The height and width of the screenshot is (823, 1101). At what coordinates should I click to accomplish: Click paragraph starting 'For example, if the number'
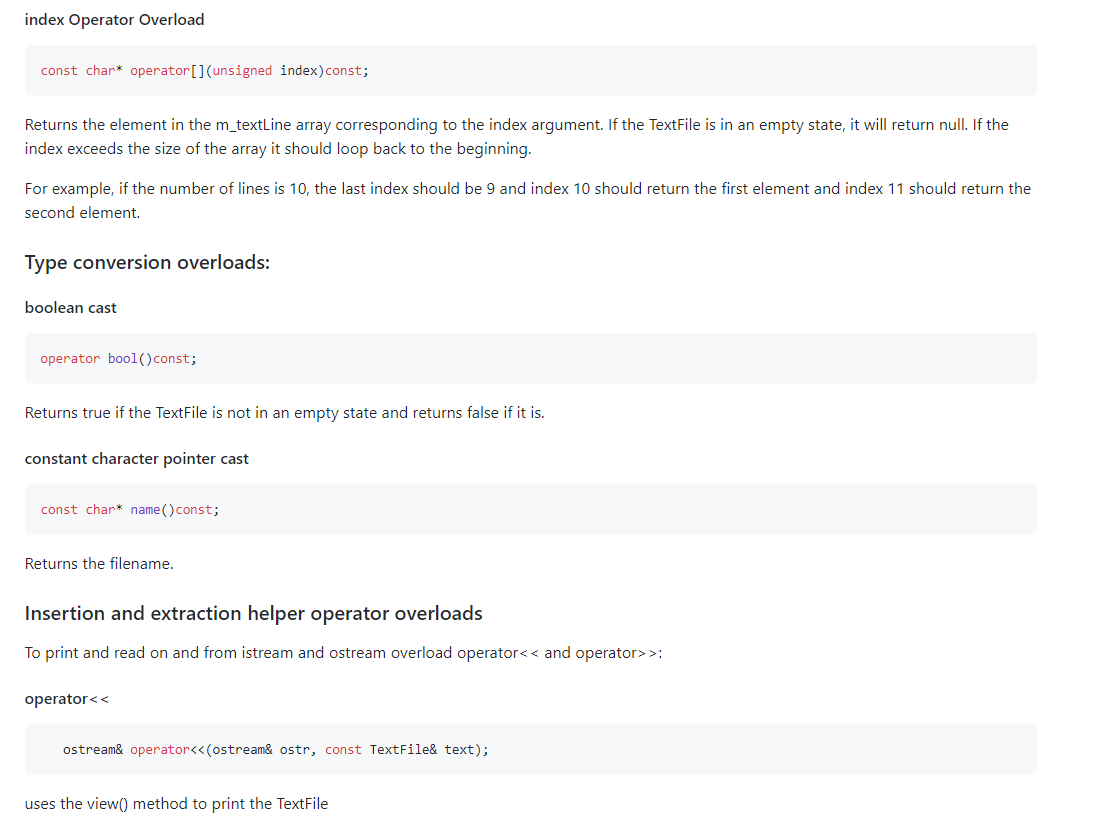[x=527, y=201]
